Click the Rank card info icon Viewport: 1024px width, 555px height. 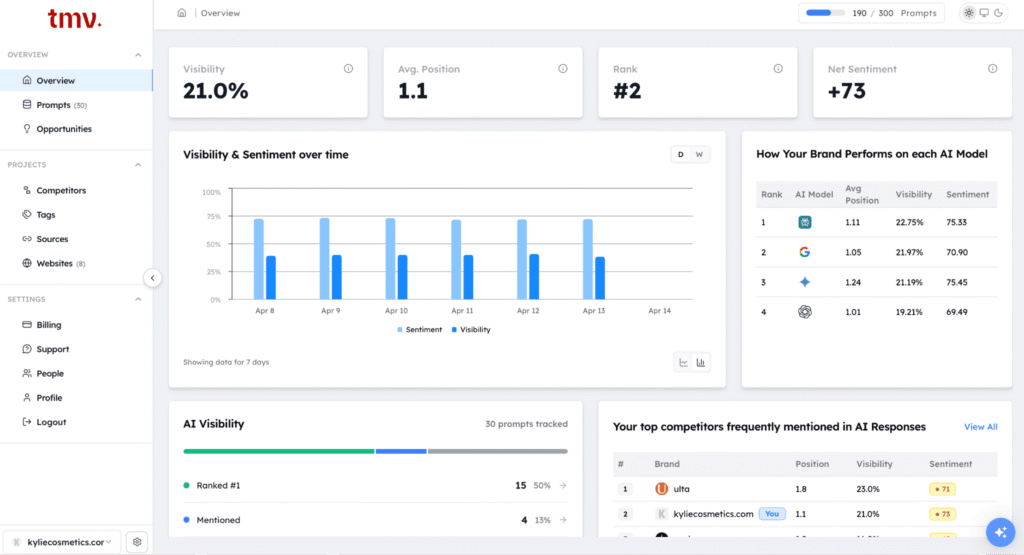click(778, 69)
